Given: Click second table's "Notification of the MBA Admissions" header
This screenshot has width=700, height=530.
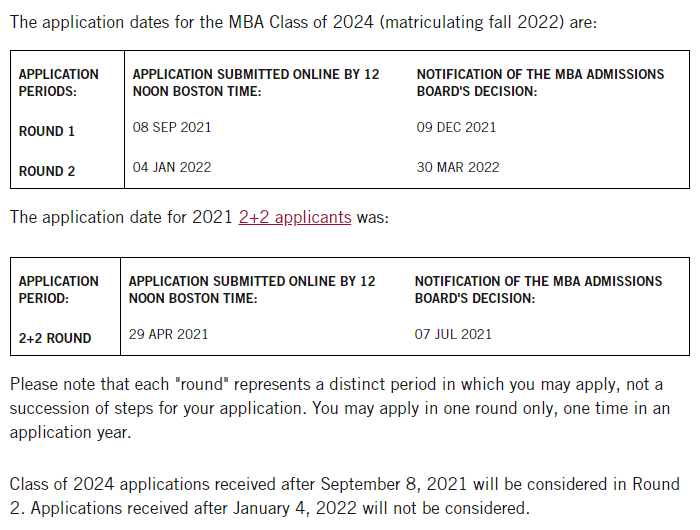Looking at the screenshot, I should (x=538, y=289).
